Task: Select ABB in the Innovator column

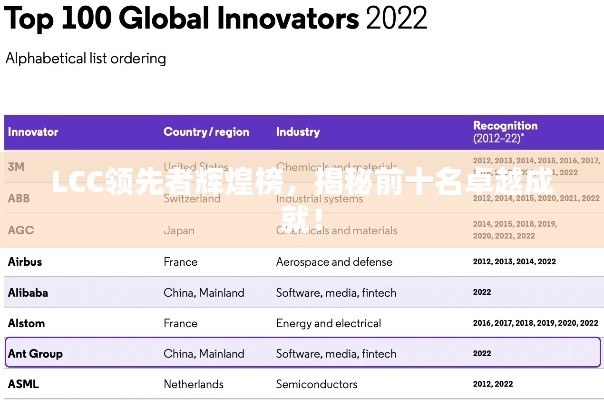Action: coord(19,198)
